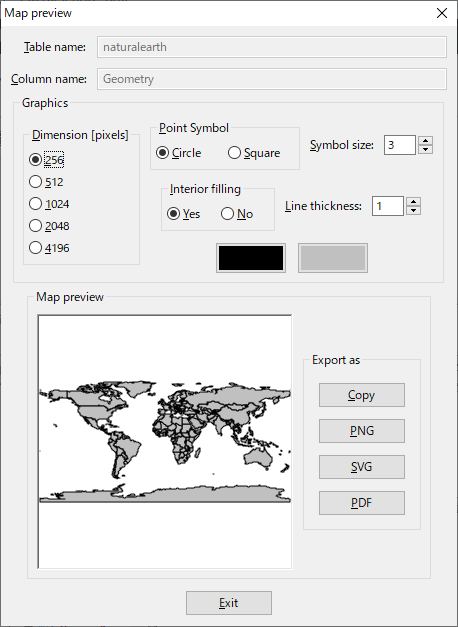Click the Exit button

pos(229,603)
